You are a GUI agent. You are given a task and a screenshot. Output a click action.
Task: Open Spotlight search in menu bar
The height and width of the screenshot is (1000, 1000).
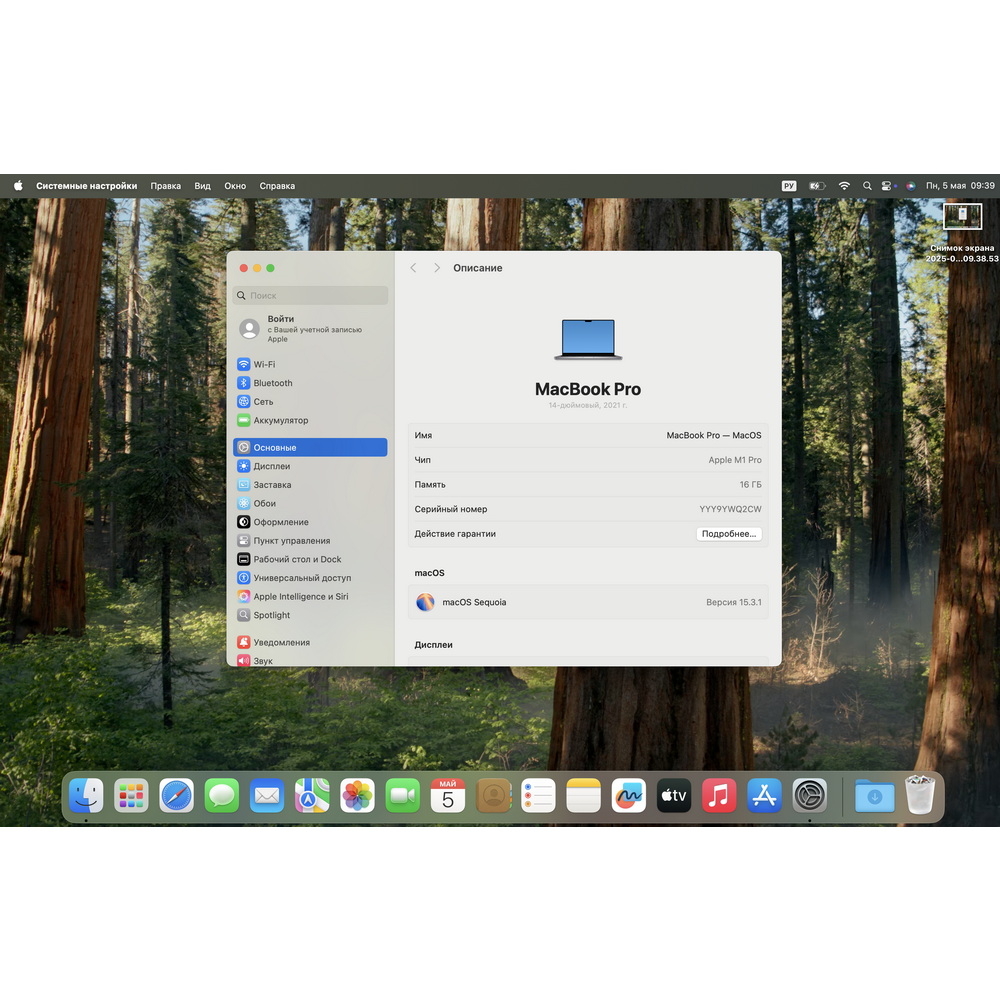pyautogui.click(x=867, y=186)
